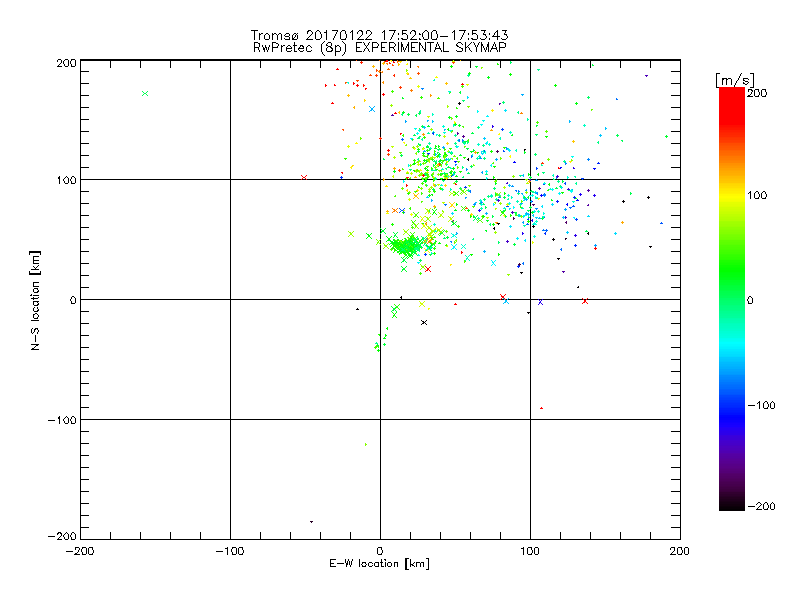The height and width of the screenshot is (600, 800).
Task: Click the y-axis tick label '0'
Action: point(73,300)
